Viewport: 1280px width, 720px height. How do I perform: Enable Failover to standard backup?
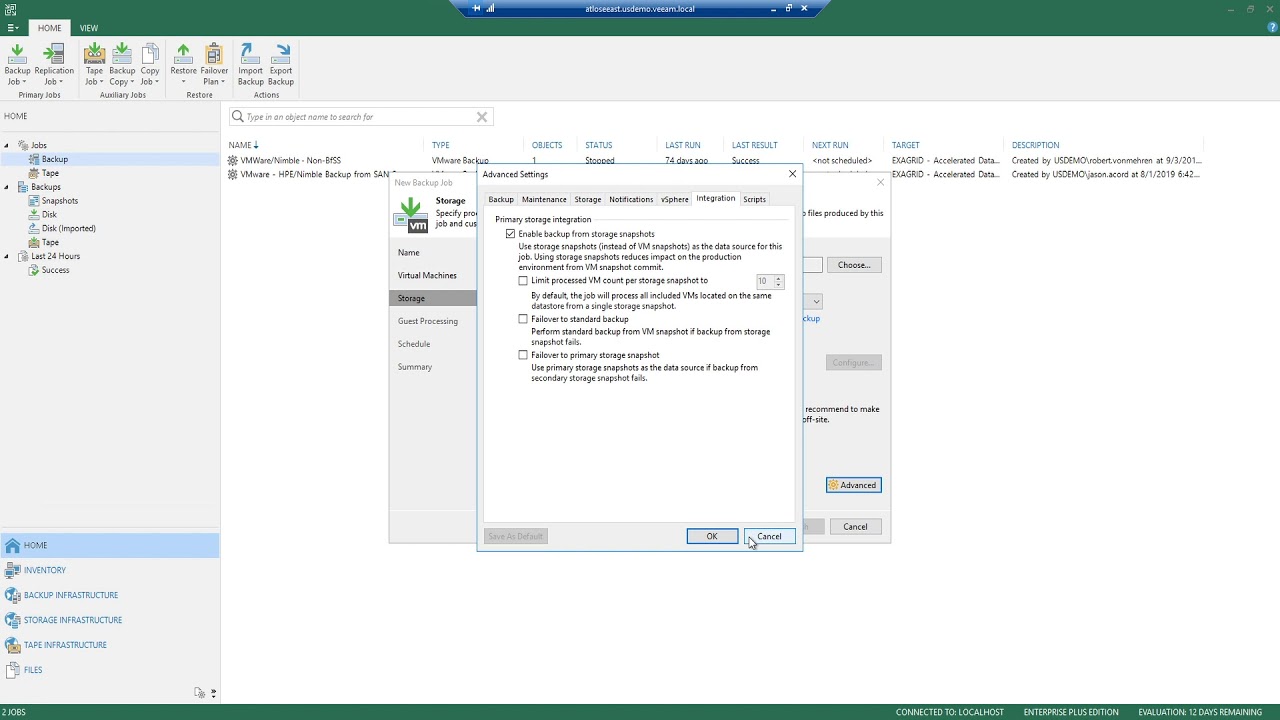(x=523, y=319)
